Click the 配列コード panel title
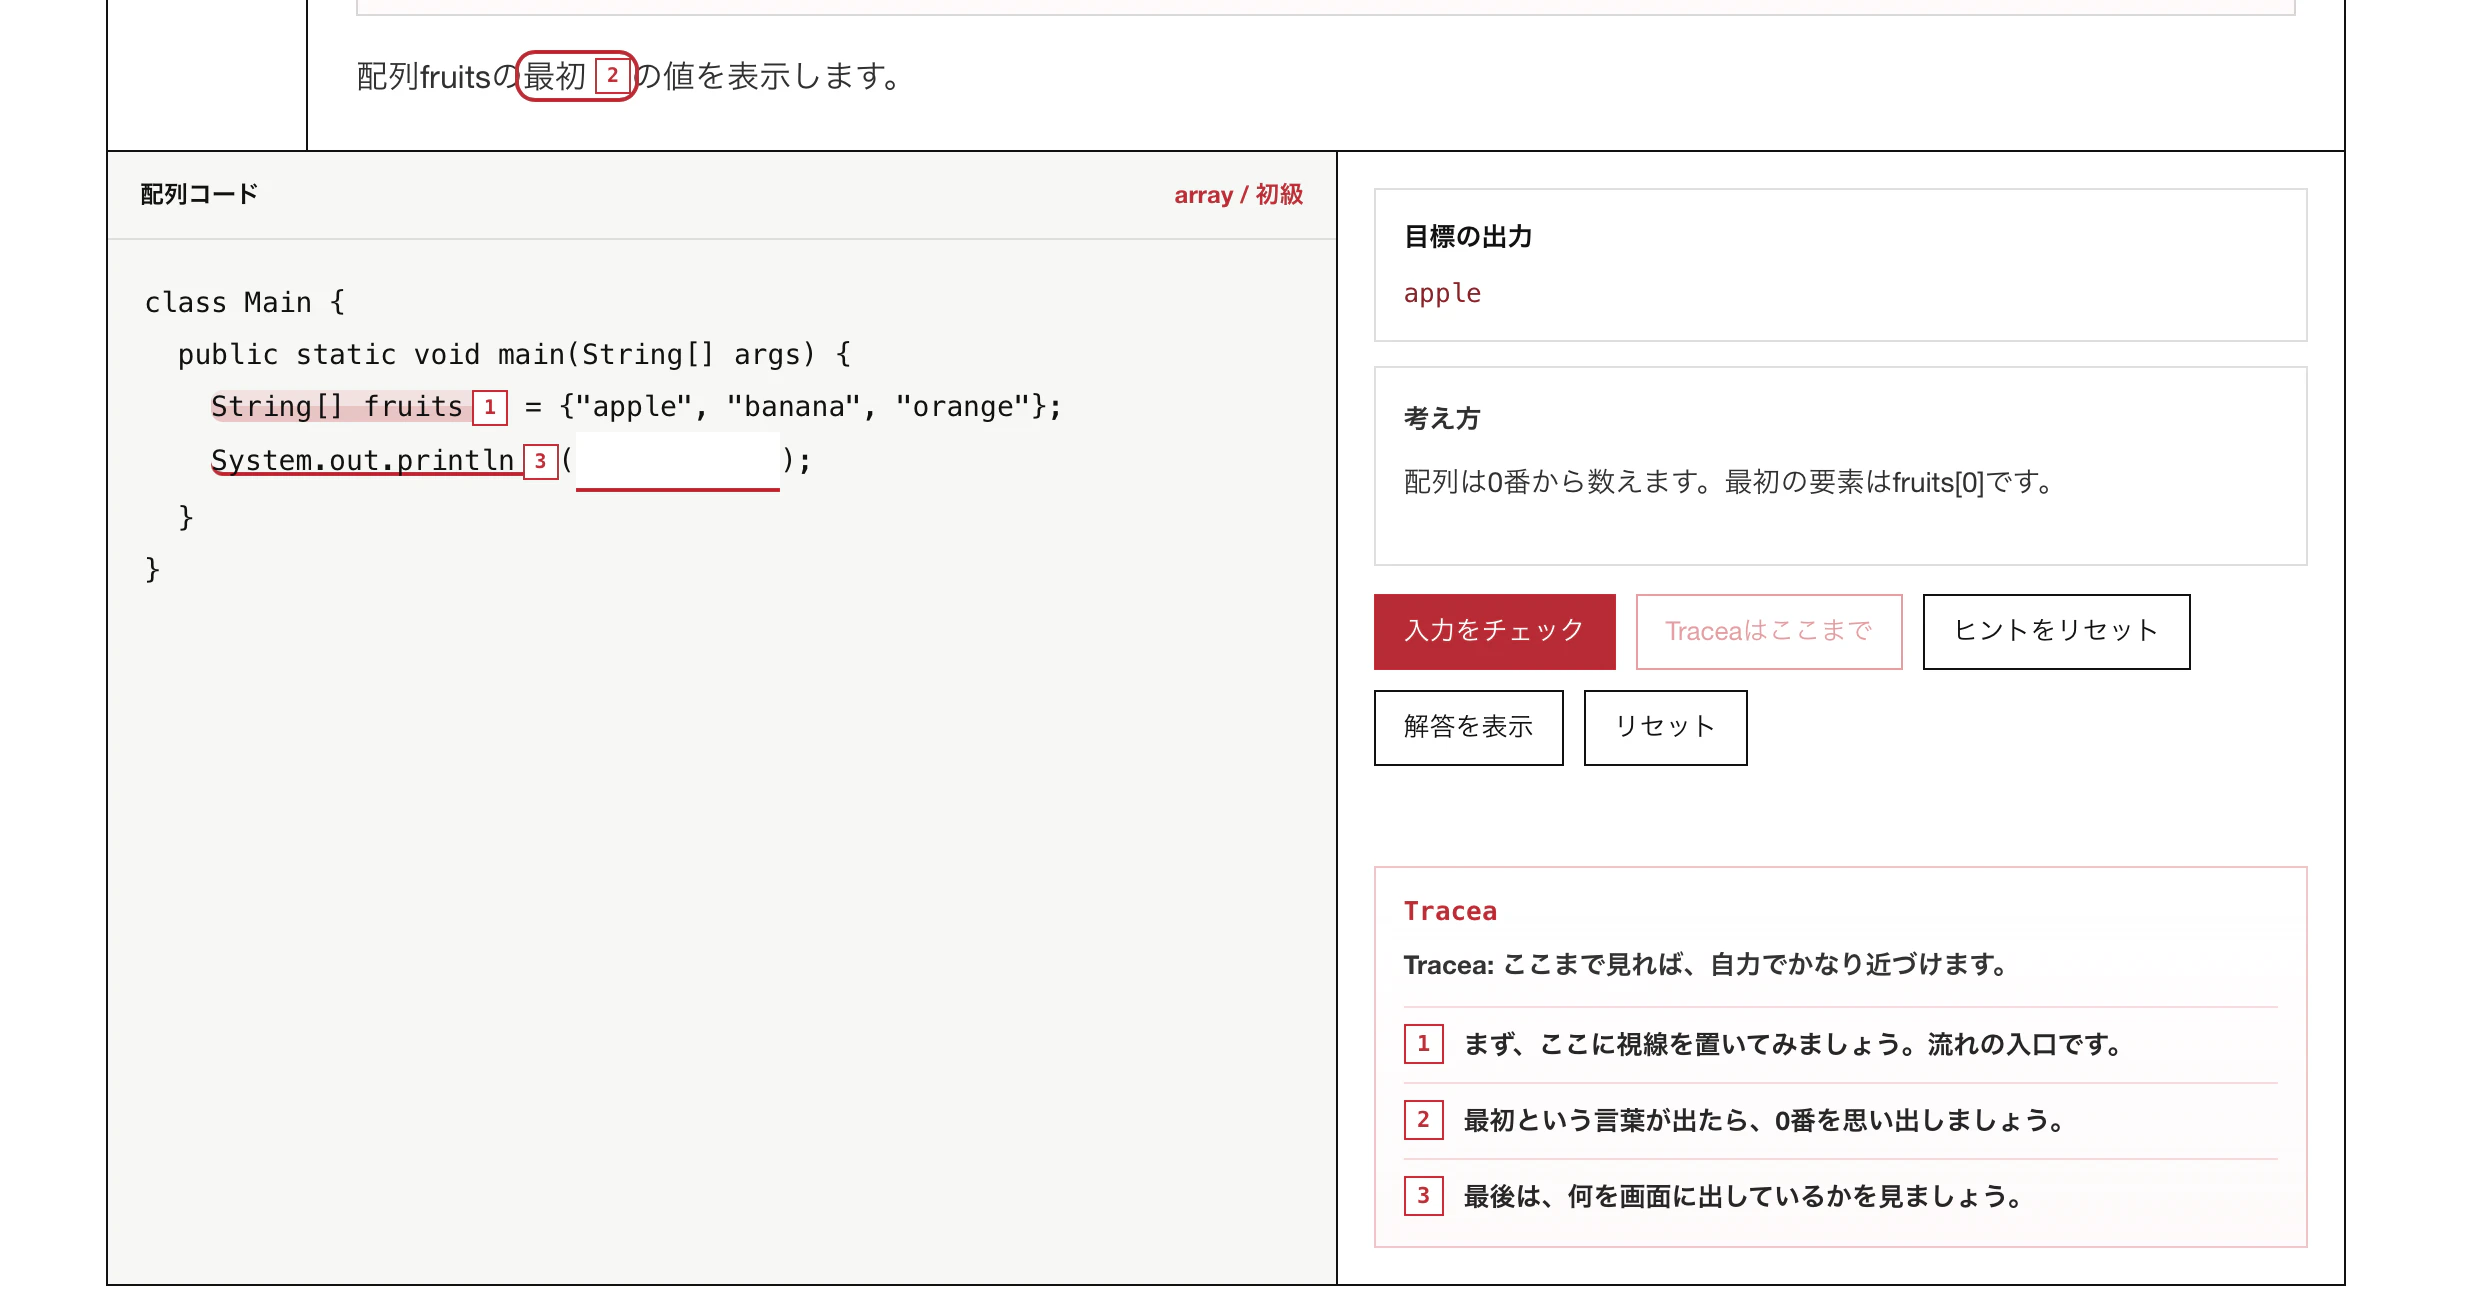Viewport: 2488px width, 1306px height. pyautogui.click(x=199, y=194)
